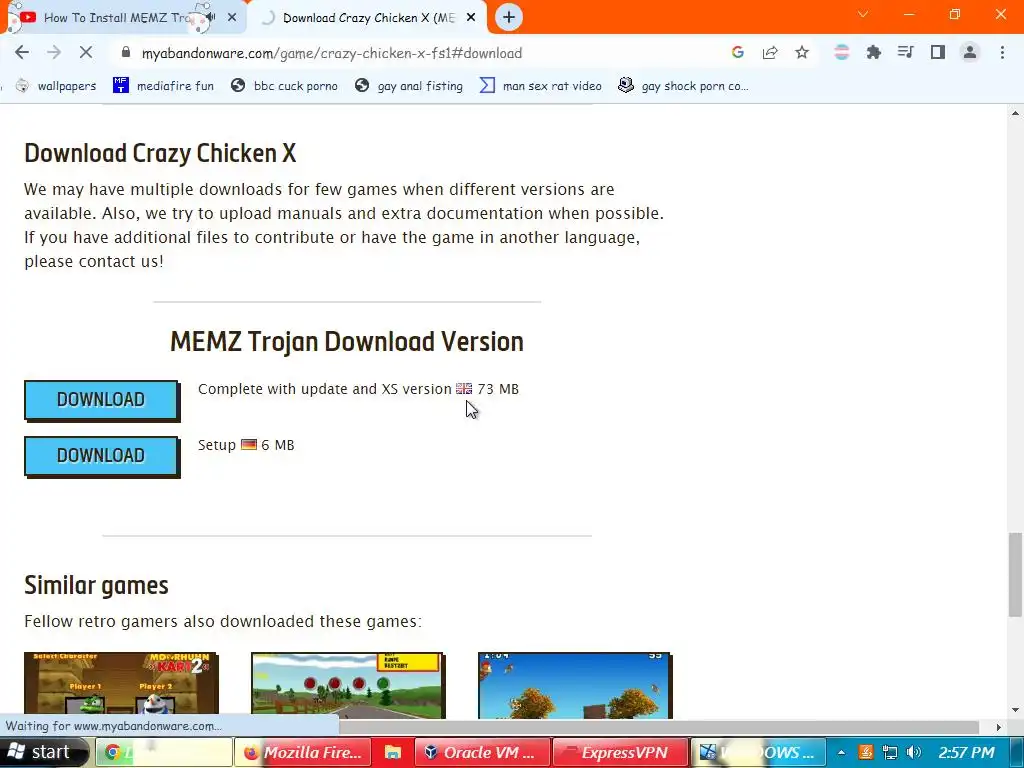The image size is (1024, 768).
Task: Click the Download Crazy Chicken X heading
Action: (161, 153)
